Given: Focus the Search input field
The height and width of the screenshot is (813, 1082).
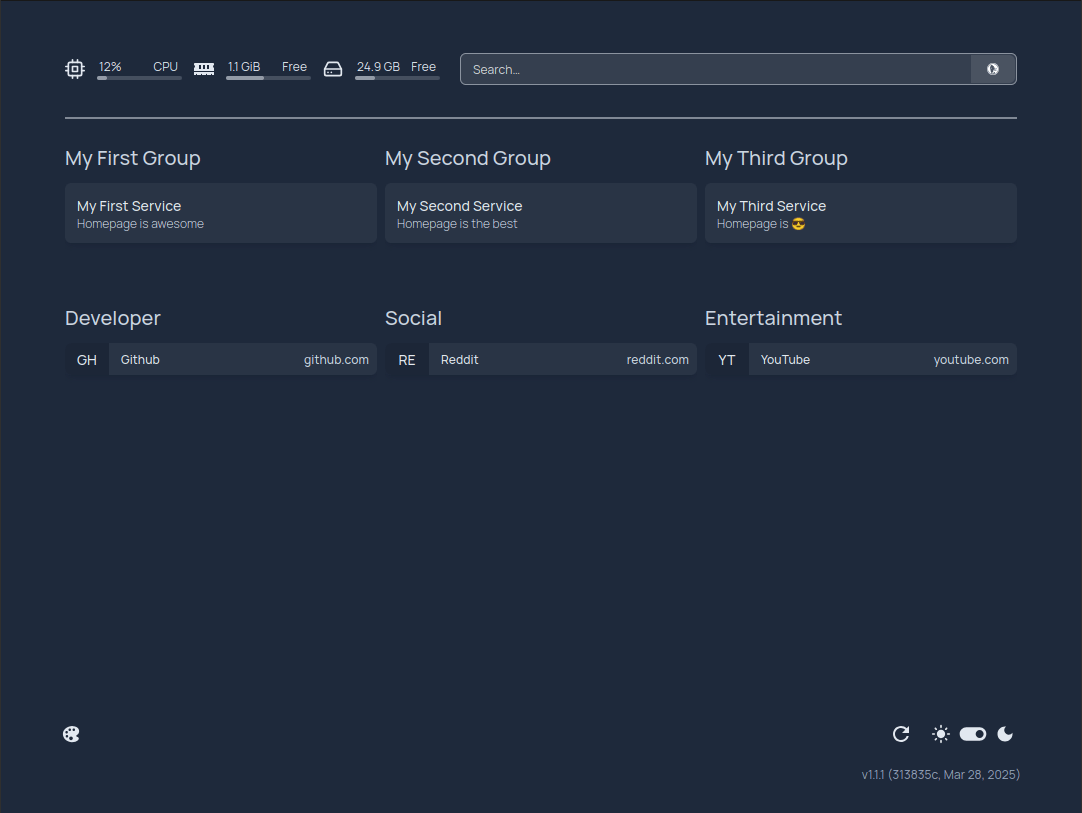Looking at the screenshot, I should 715,69.
